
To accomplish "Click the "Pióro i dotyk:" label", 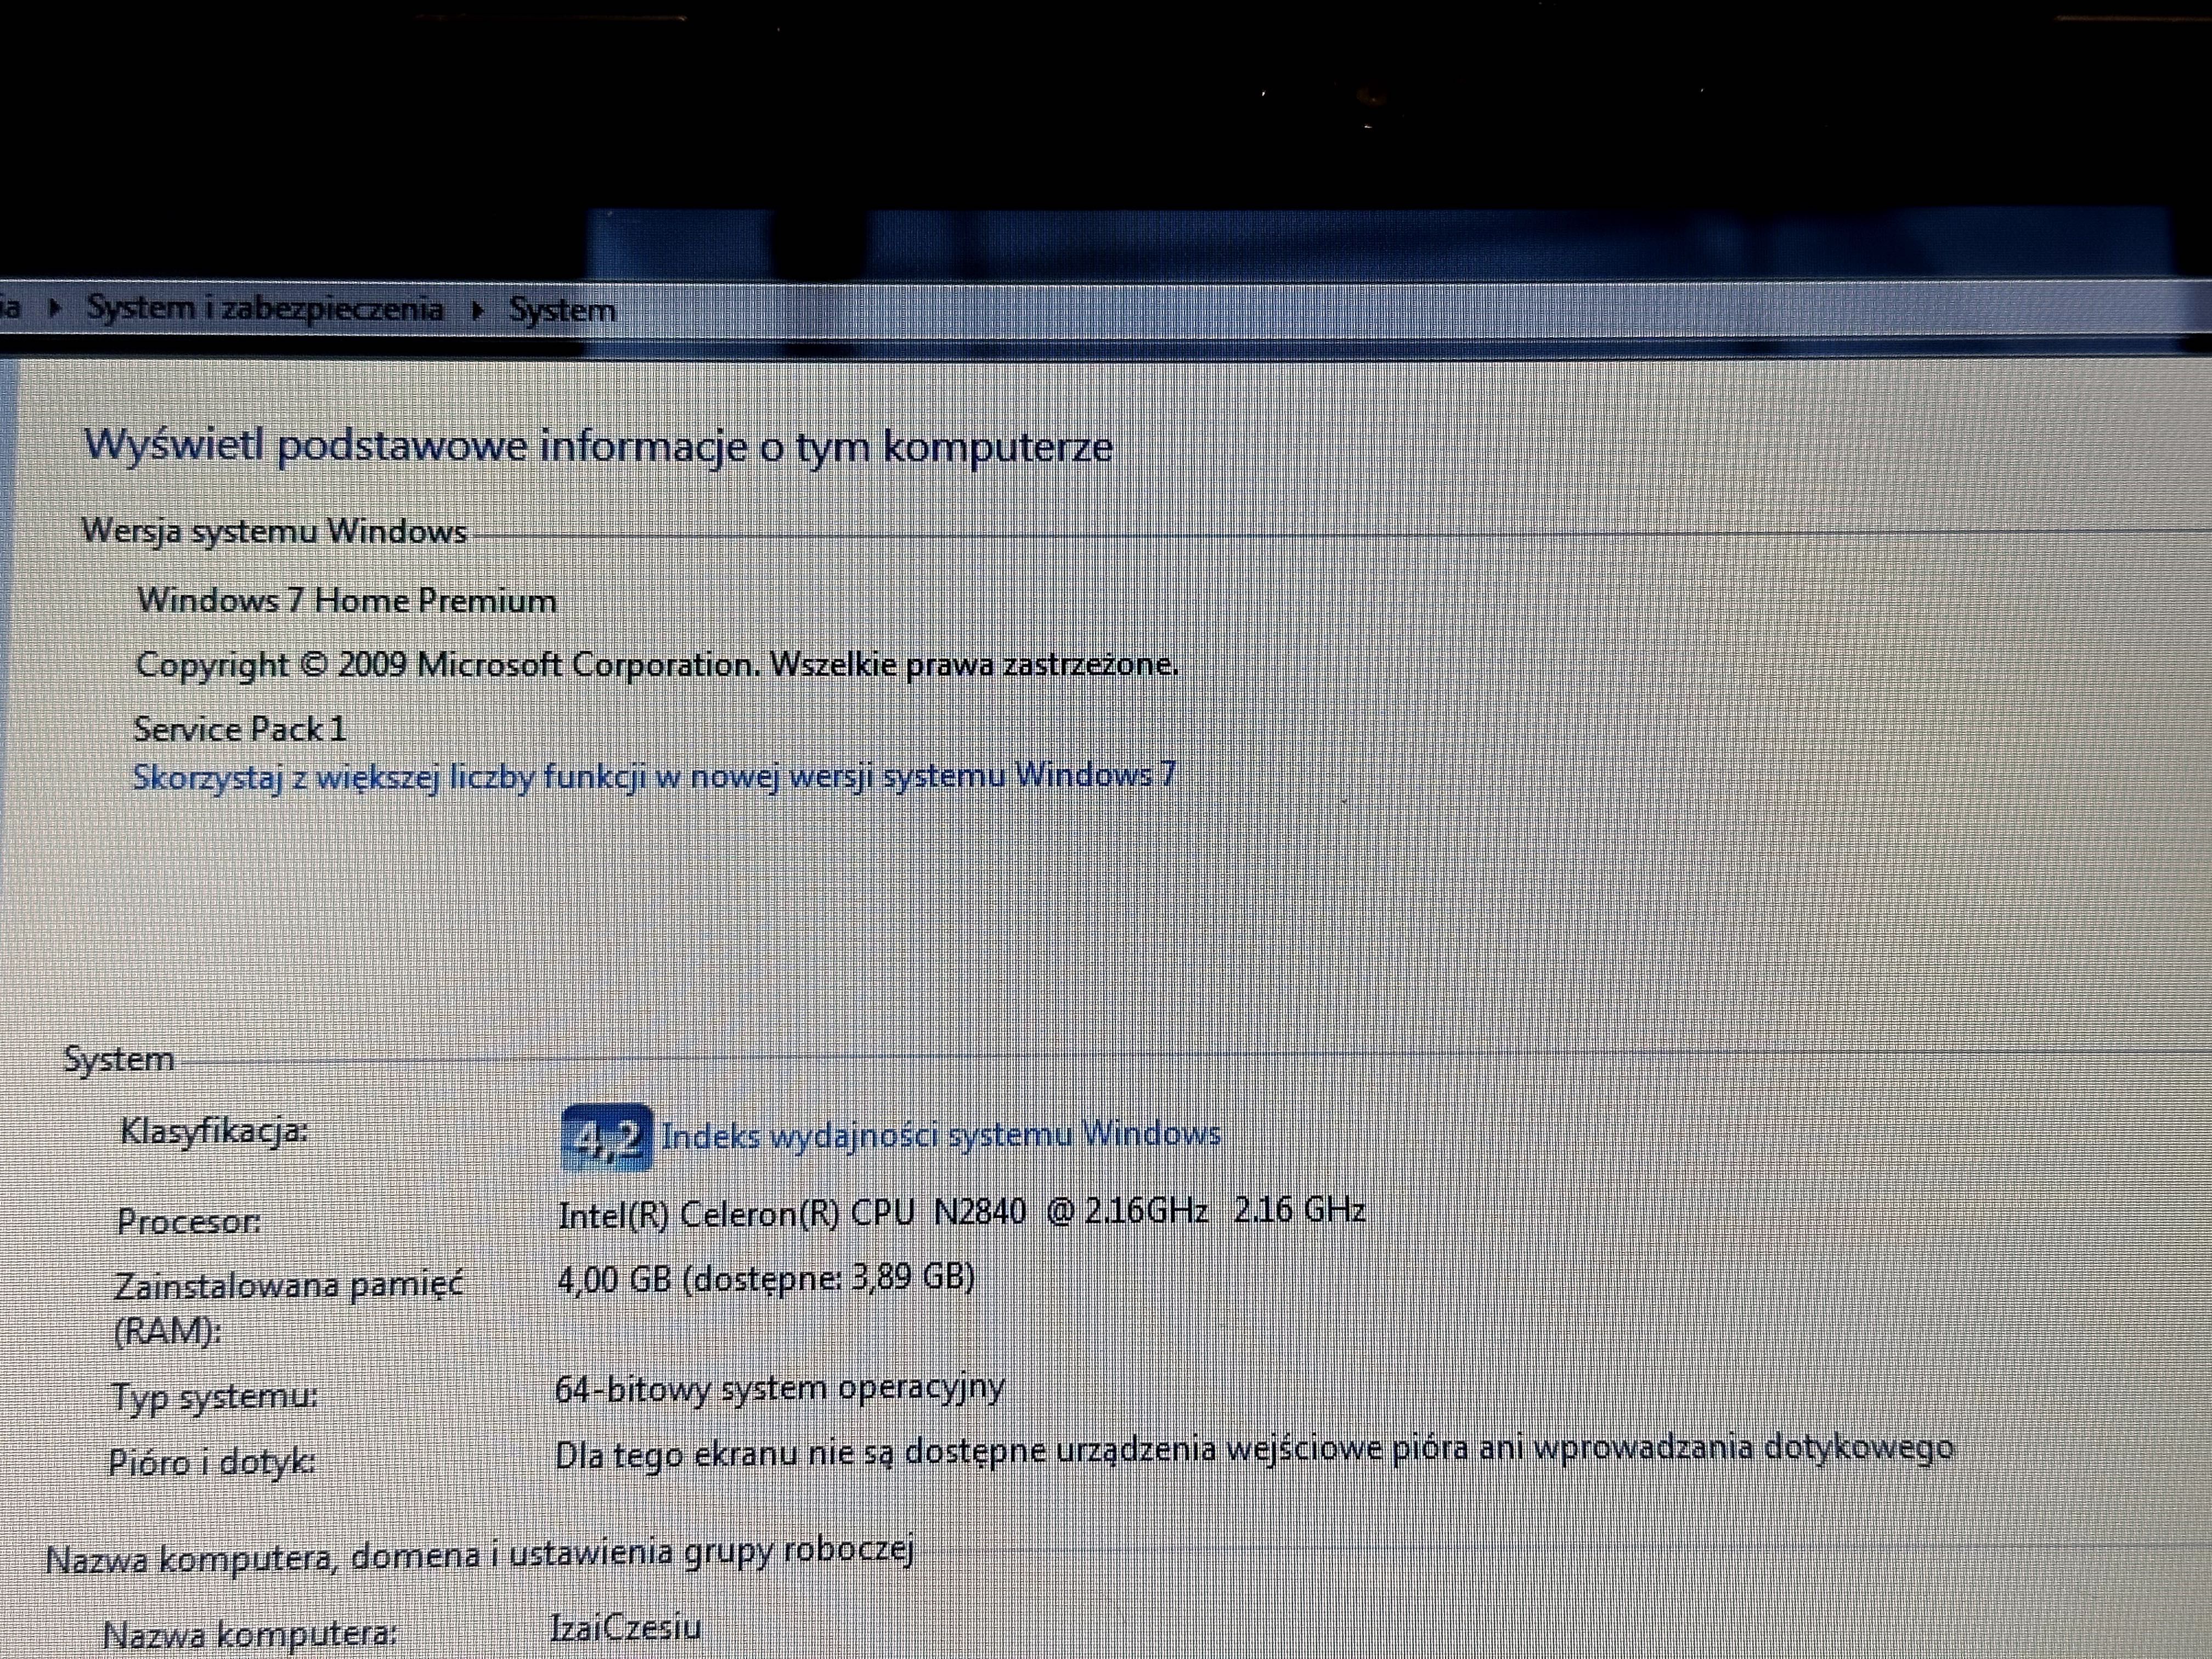I will (x=212, y=1463).
